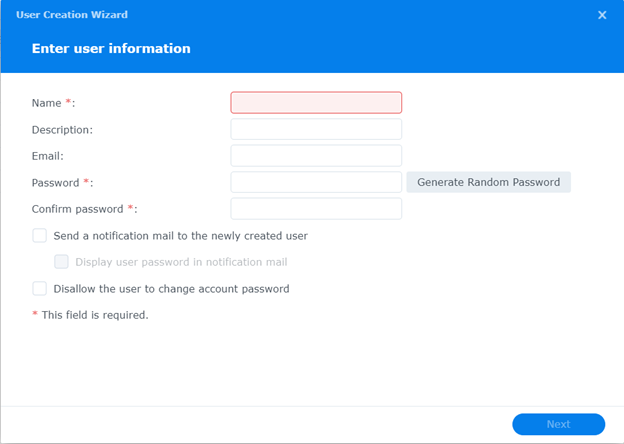Focus the Description text box

click(x=316, y=129)
